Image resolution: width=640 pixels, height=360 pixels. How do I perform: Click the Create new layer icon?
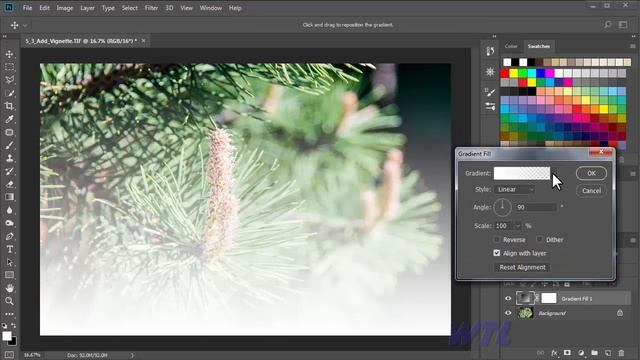tap(608, 353)
